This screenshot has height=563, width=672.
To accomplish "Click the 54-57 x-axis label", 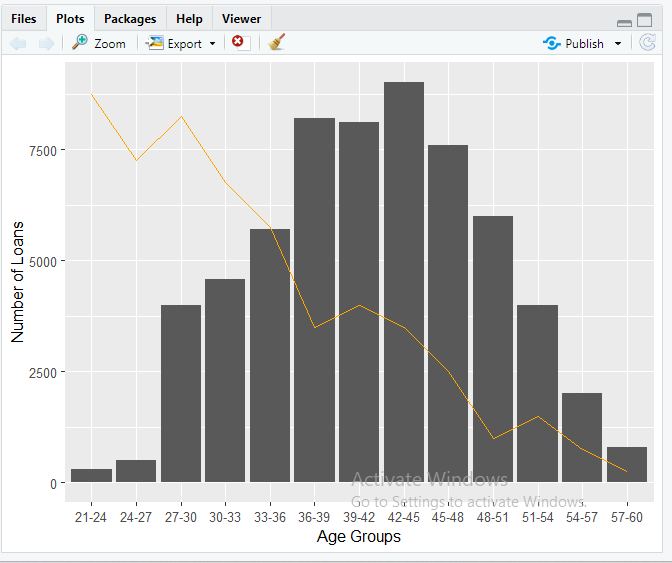I will [582, 517].
